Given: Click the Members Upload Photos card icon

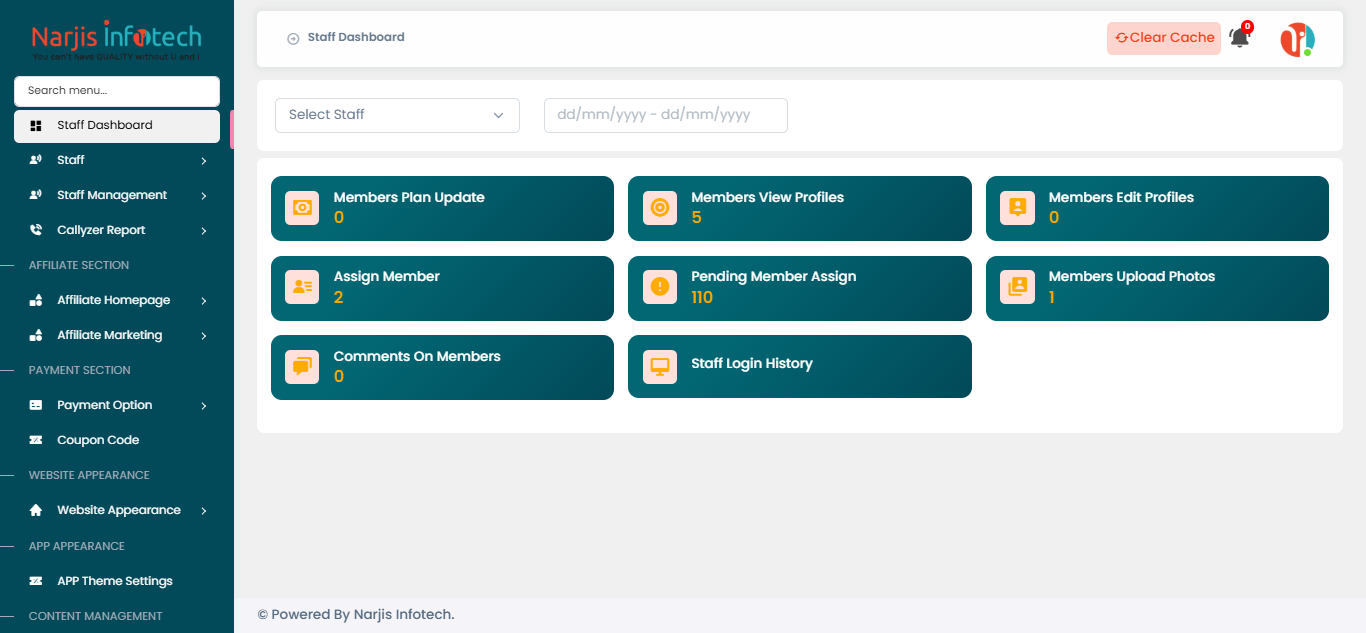Looking at the screenshot, I should pos(1017,287).
